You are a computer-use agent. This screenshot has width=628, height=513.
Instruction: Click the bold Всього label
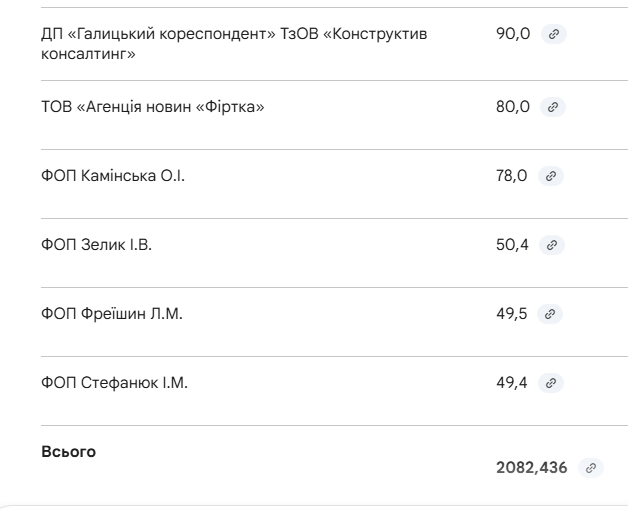(68, 452)
